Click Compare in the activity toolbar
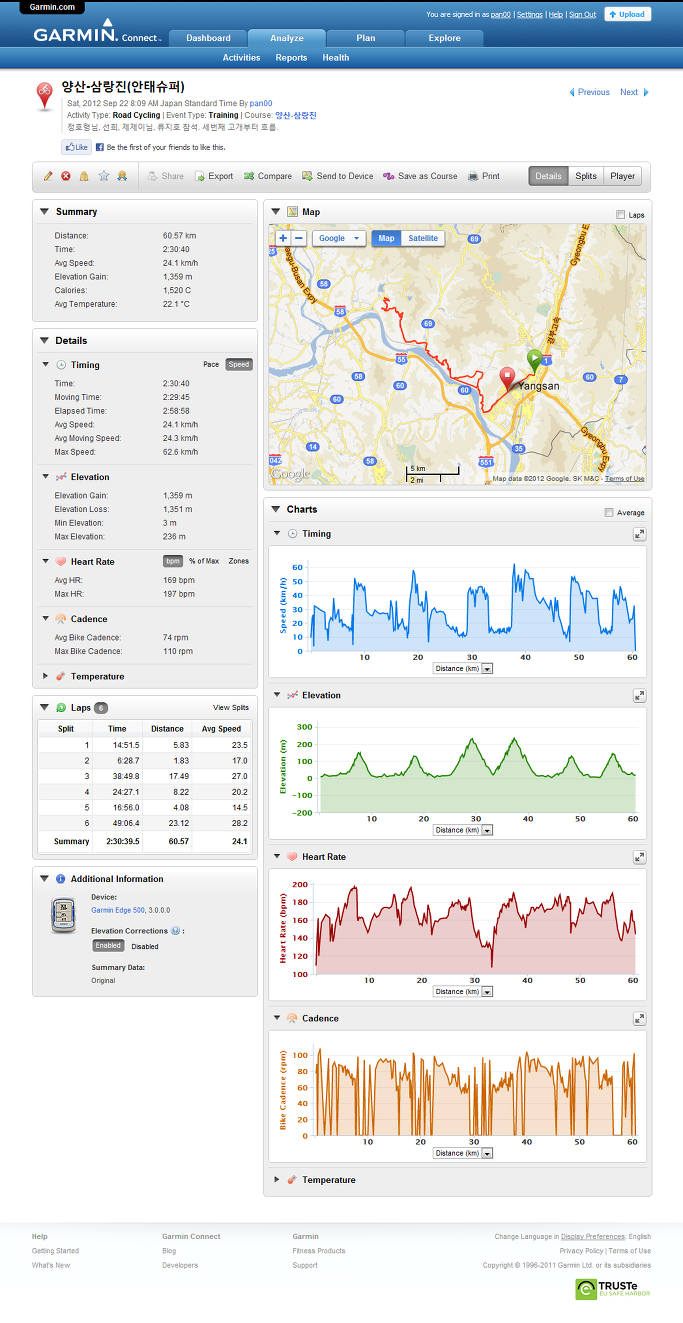The width and height of the screenshot is (683, 1323). click(268, 176)
